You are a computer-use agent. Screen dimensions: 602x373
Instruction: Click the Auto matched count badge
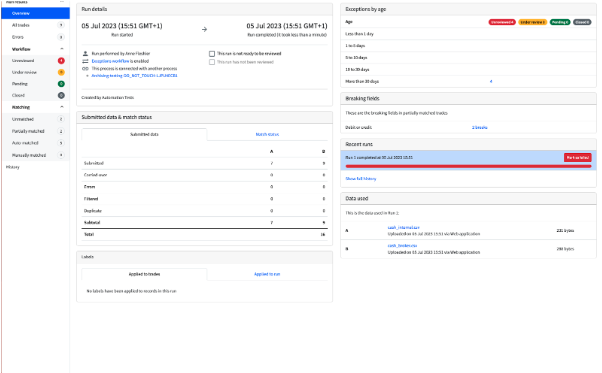point(61,143)
